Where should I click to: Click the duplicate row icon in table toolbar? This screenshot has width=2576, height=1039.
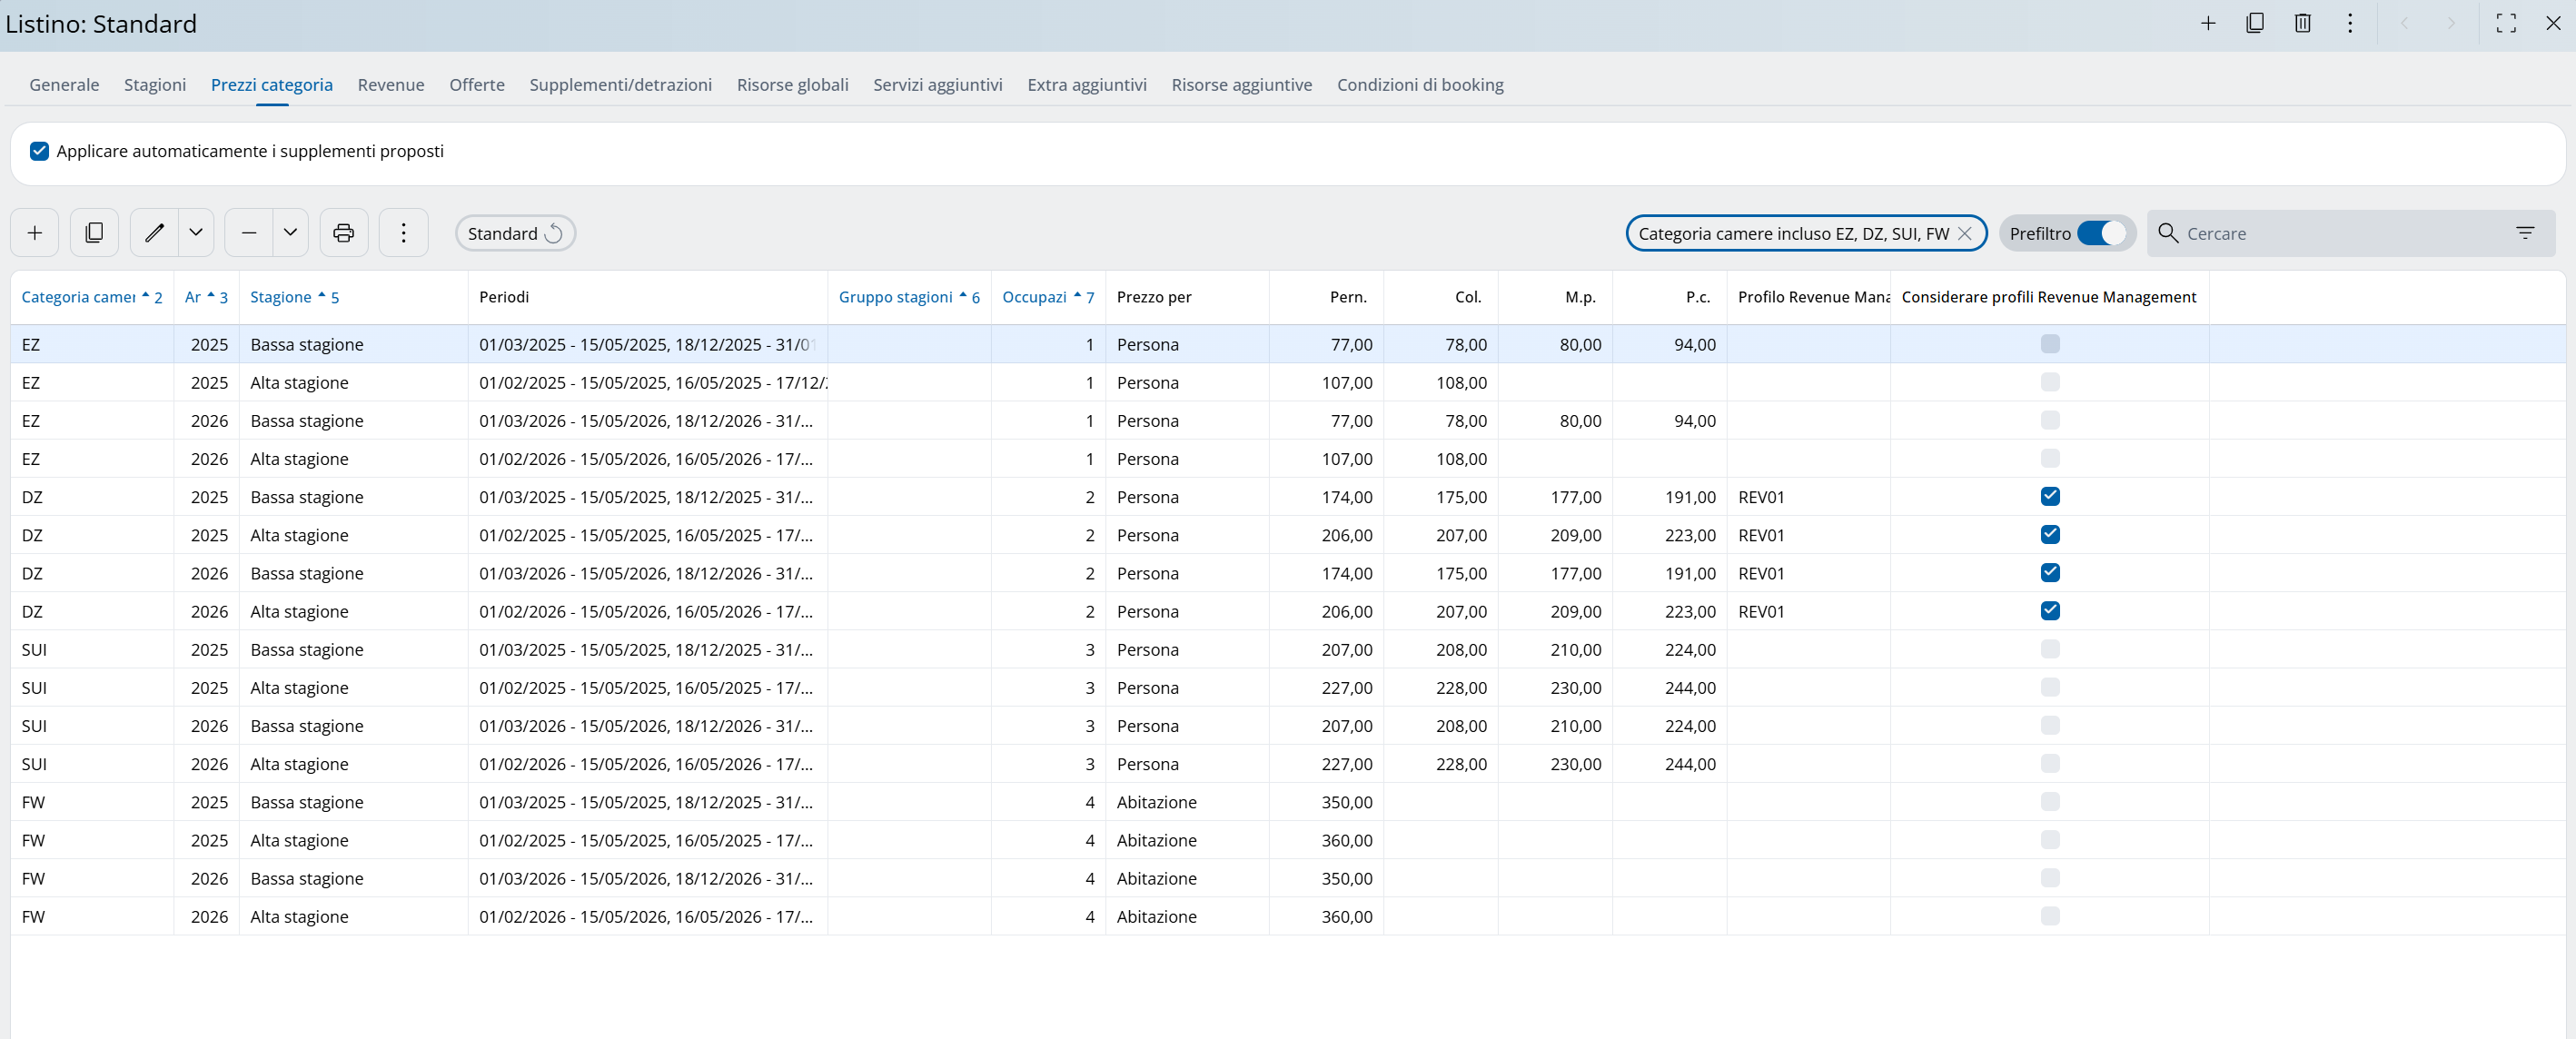click(94, 233)
